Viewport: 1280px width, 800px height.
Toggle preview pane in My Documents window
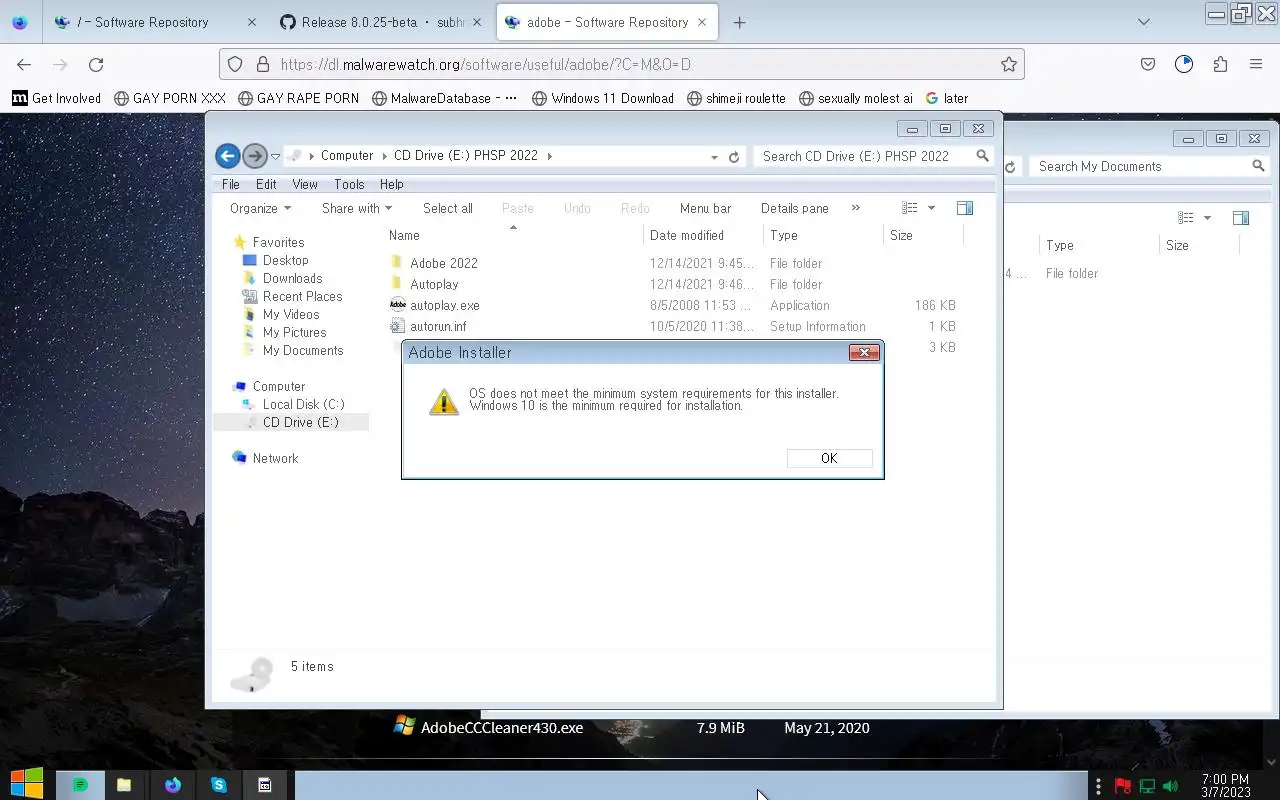pyautogui.click(x=1241, y=218)
